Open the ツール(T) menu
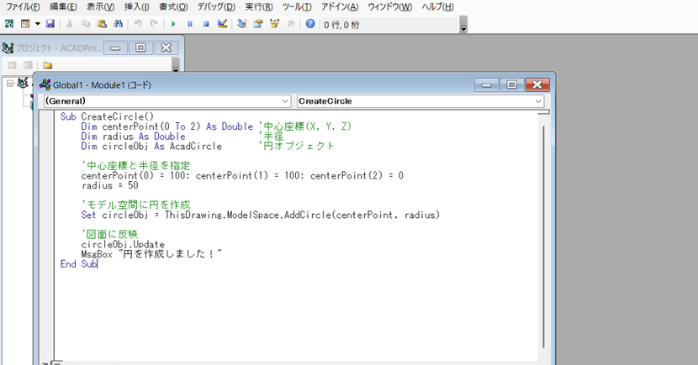Screen dimensions: 698x365 (x=297, y=7)
